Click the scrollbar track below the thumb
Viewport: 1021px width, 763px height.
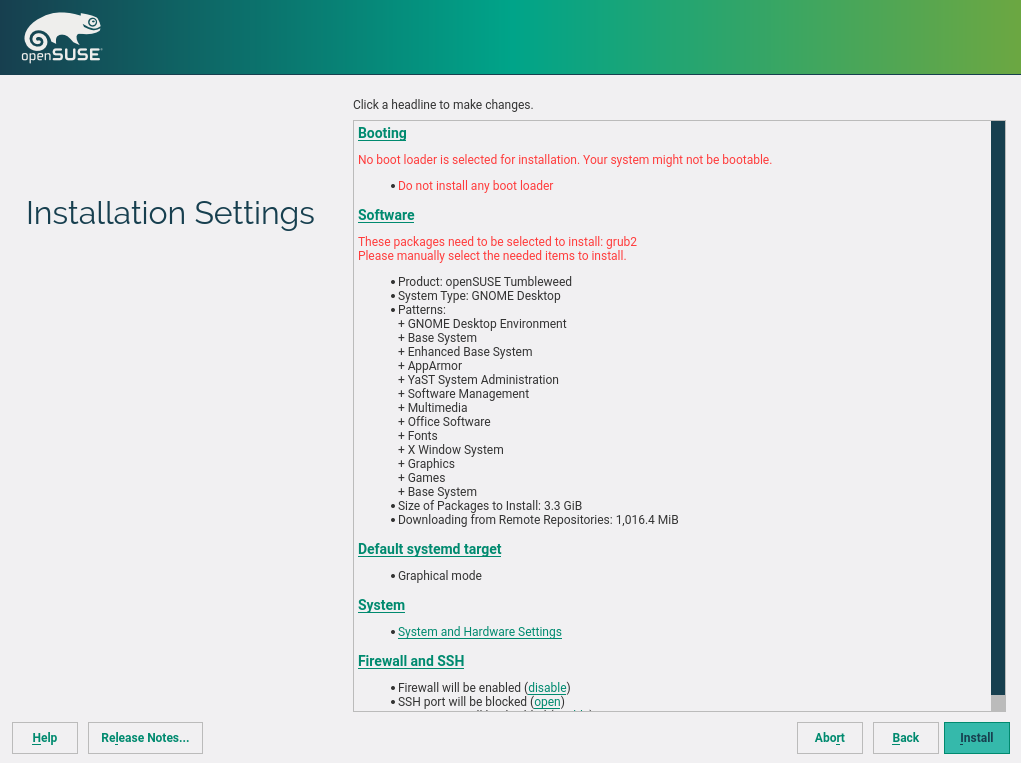(997, 702)
